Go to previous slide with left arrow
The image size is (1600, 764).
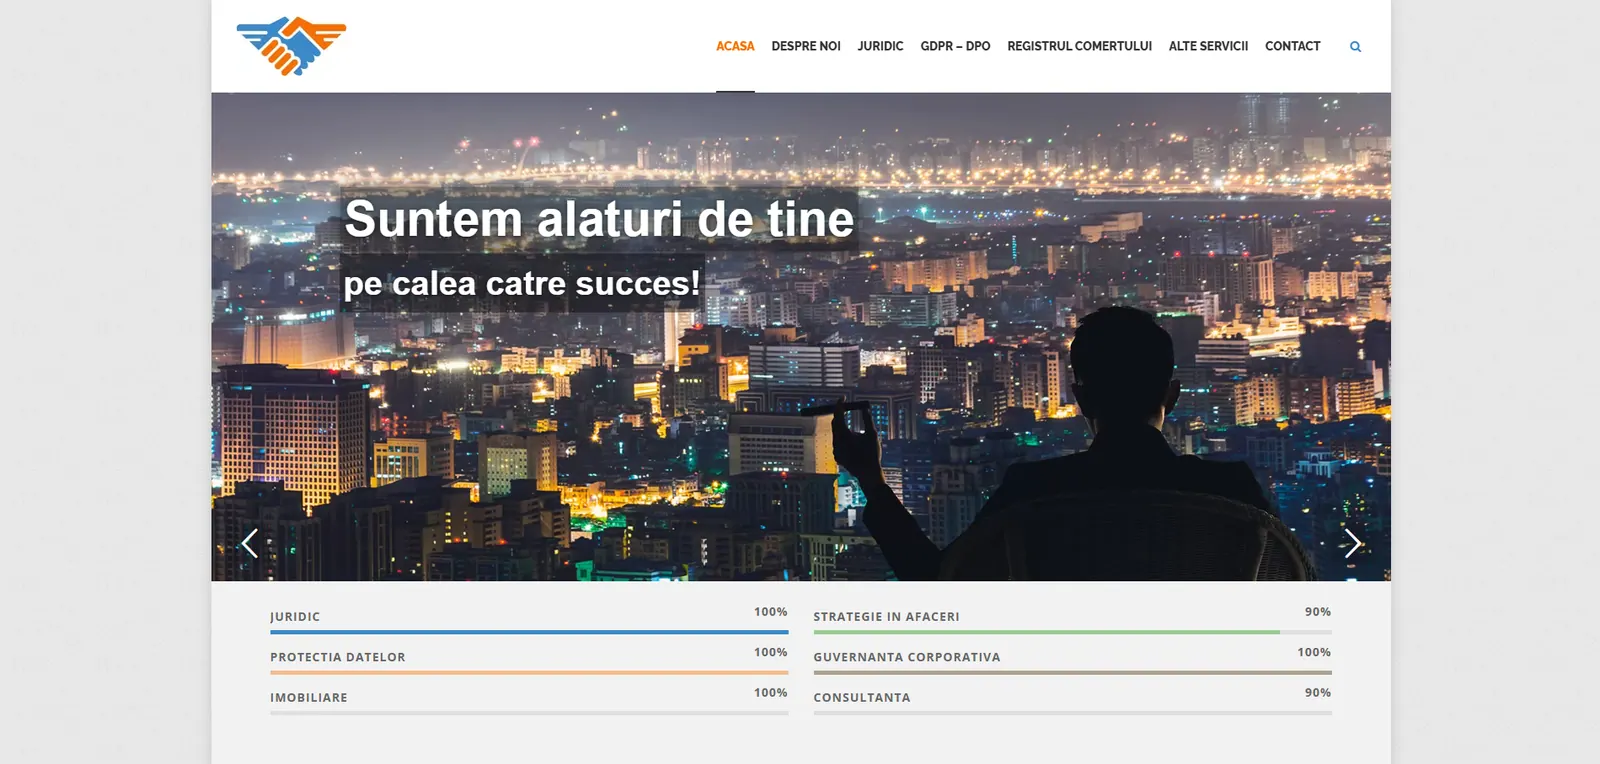tap(250, 543)
